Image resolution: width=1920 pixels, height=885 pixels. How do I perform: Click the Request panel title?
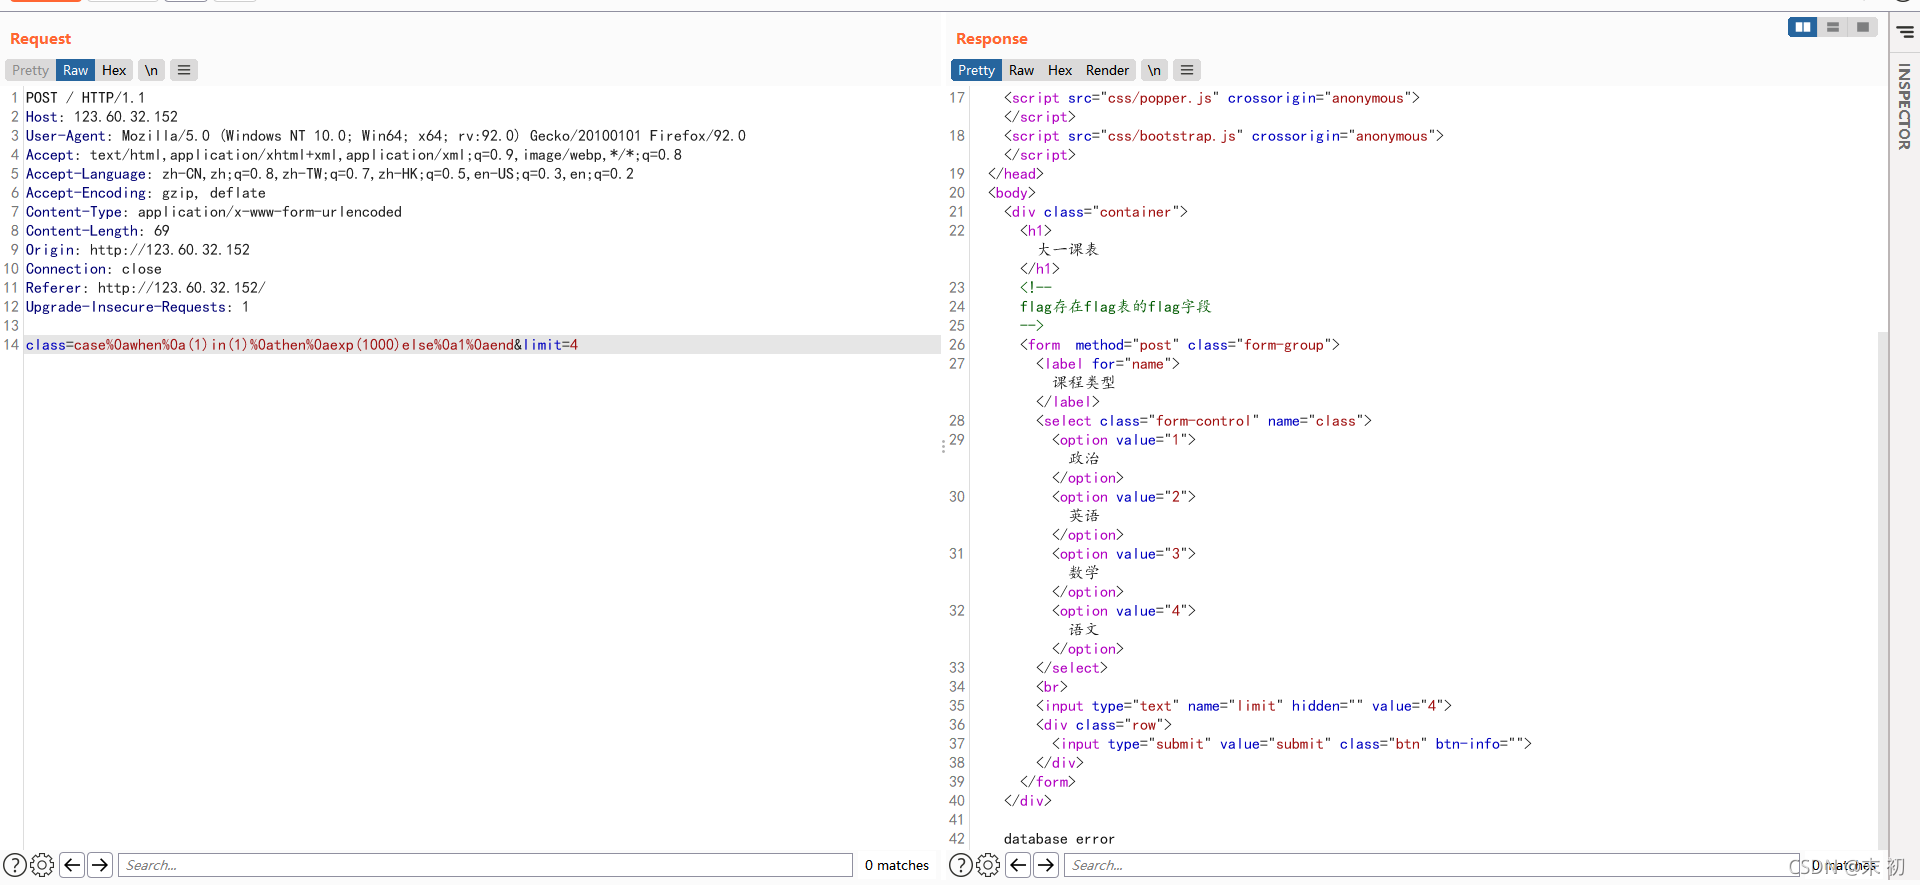point(40,39)
